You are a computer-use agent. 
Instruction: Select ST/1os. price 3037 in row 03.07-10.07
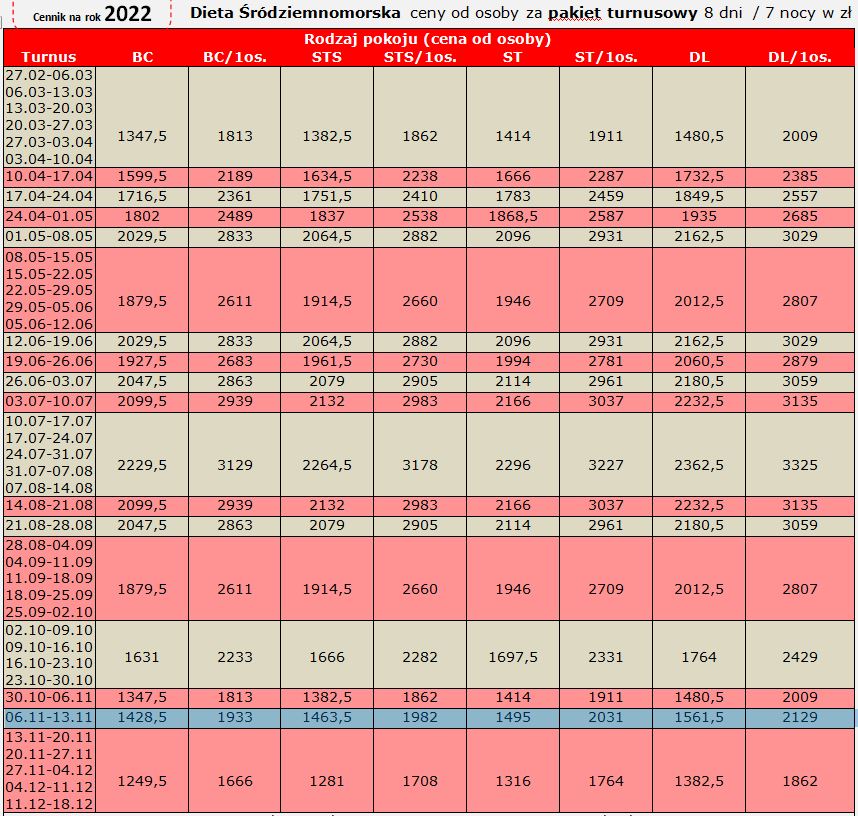point(606,401)
